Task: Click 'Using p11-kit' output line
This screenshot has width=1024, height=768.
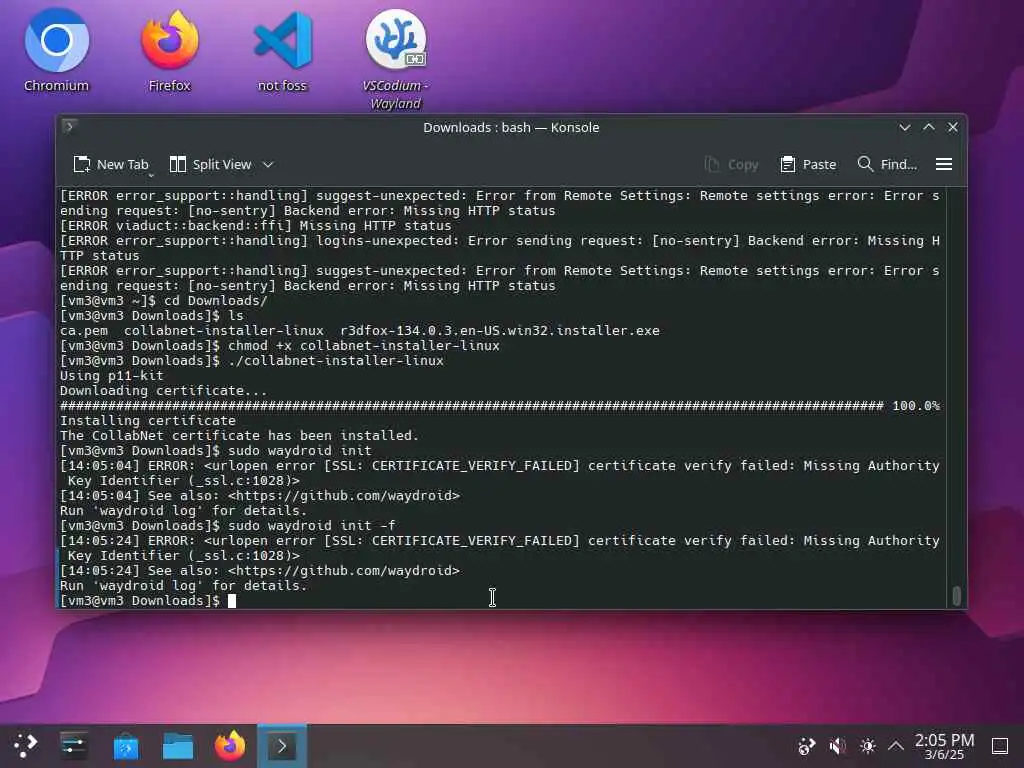Action: tap(112, 376)
